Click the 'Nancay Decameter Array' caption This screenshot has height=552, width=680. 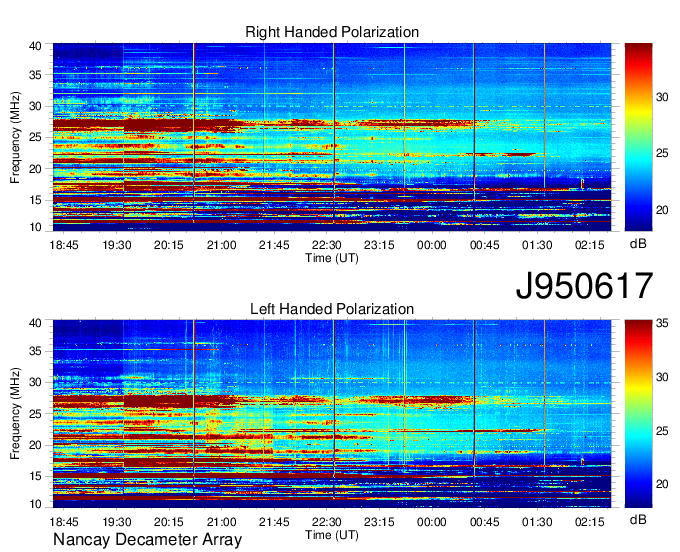tap(147, 540)
